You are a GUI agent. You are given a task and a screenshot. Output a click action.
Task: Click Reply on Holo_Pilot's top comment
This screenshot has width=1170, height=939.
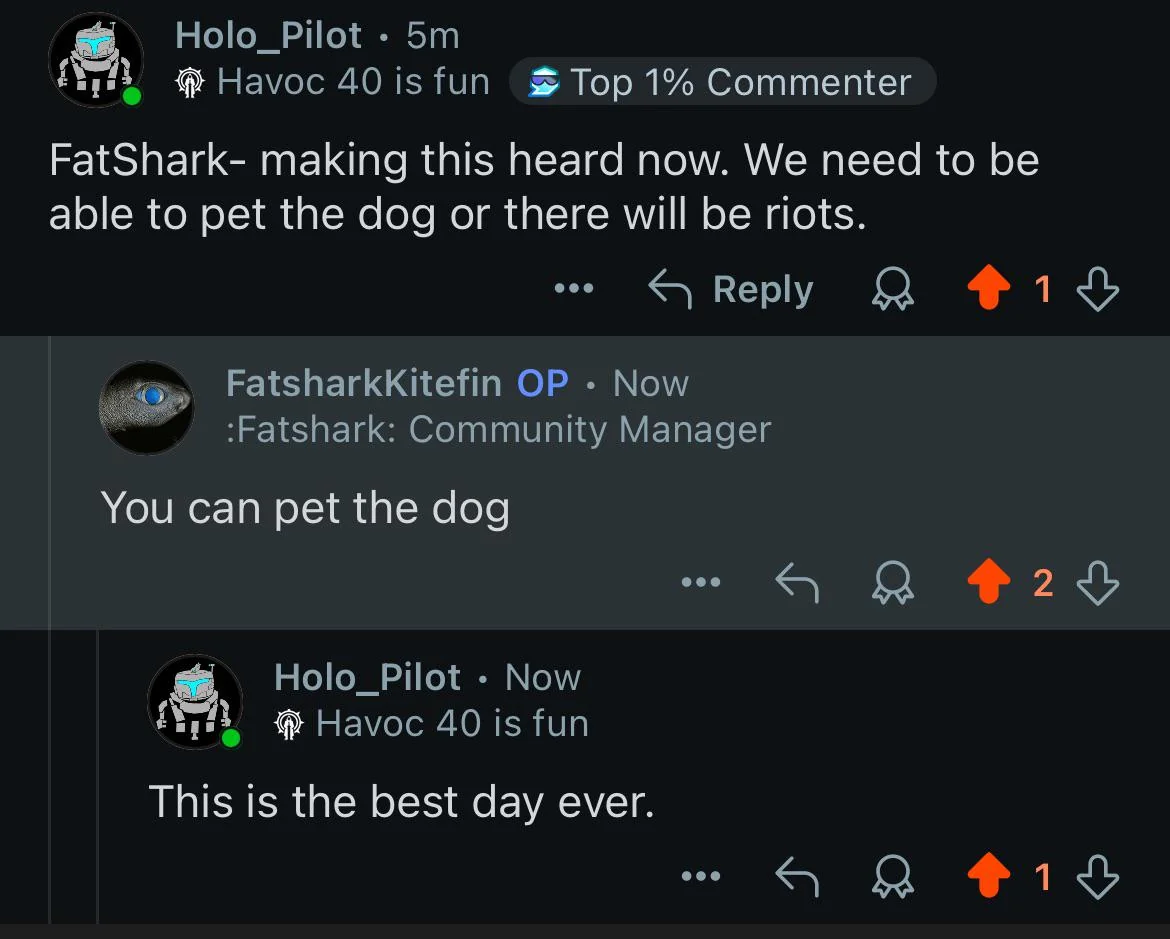point(732,290)
